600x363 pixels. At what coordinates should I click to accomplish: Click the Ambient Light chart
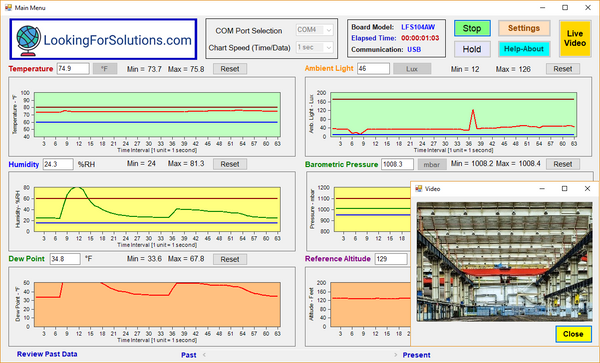[448, 117]
